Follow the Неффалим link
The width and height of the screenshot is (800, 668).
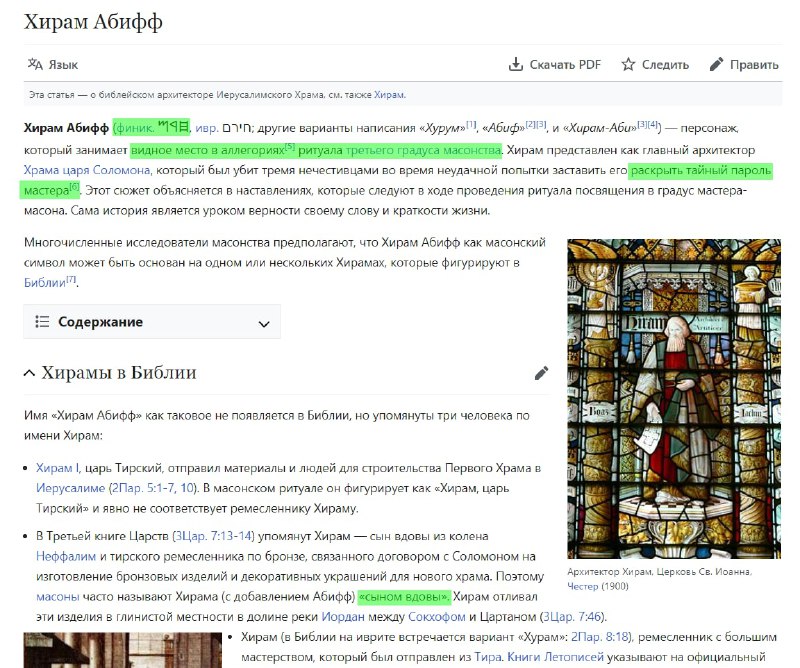click(66, 556)
